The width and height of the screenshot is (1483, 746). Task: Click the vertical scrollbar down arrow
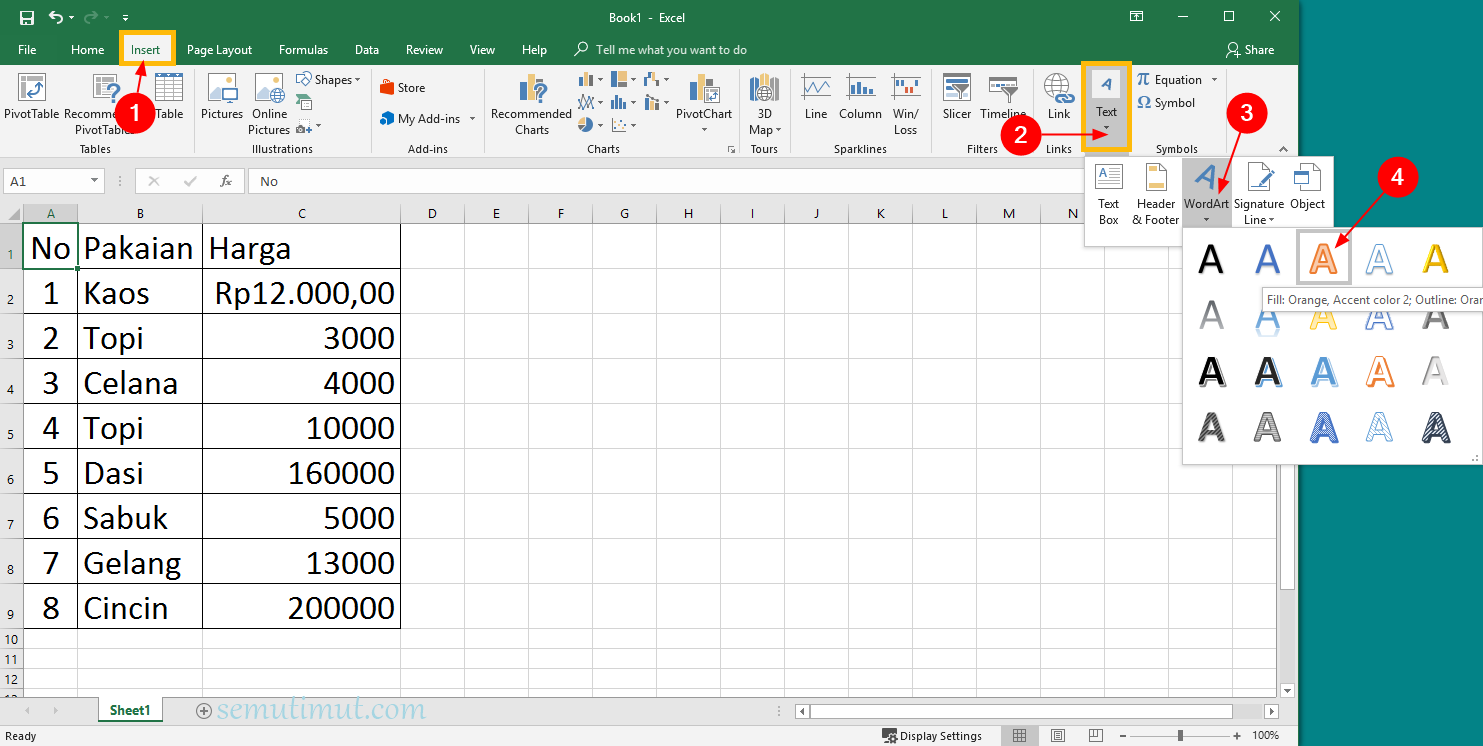(1287, 691)
